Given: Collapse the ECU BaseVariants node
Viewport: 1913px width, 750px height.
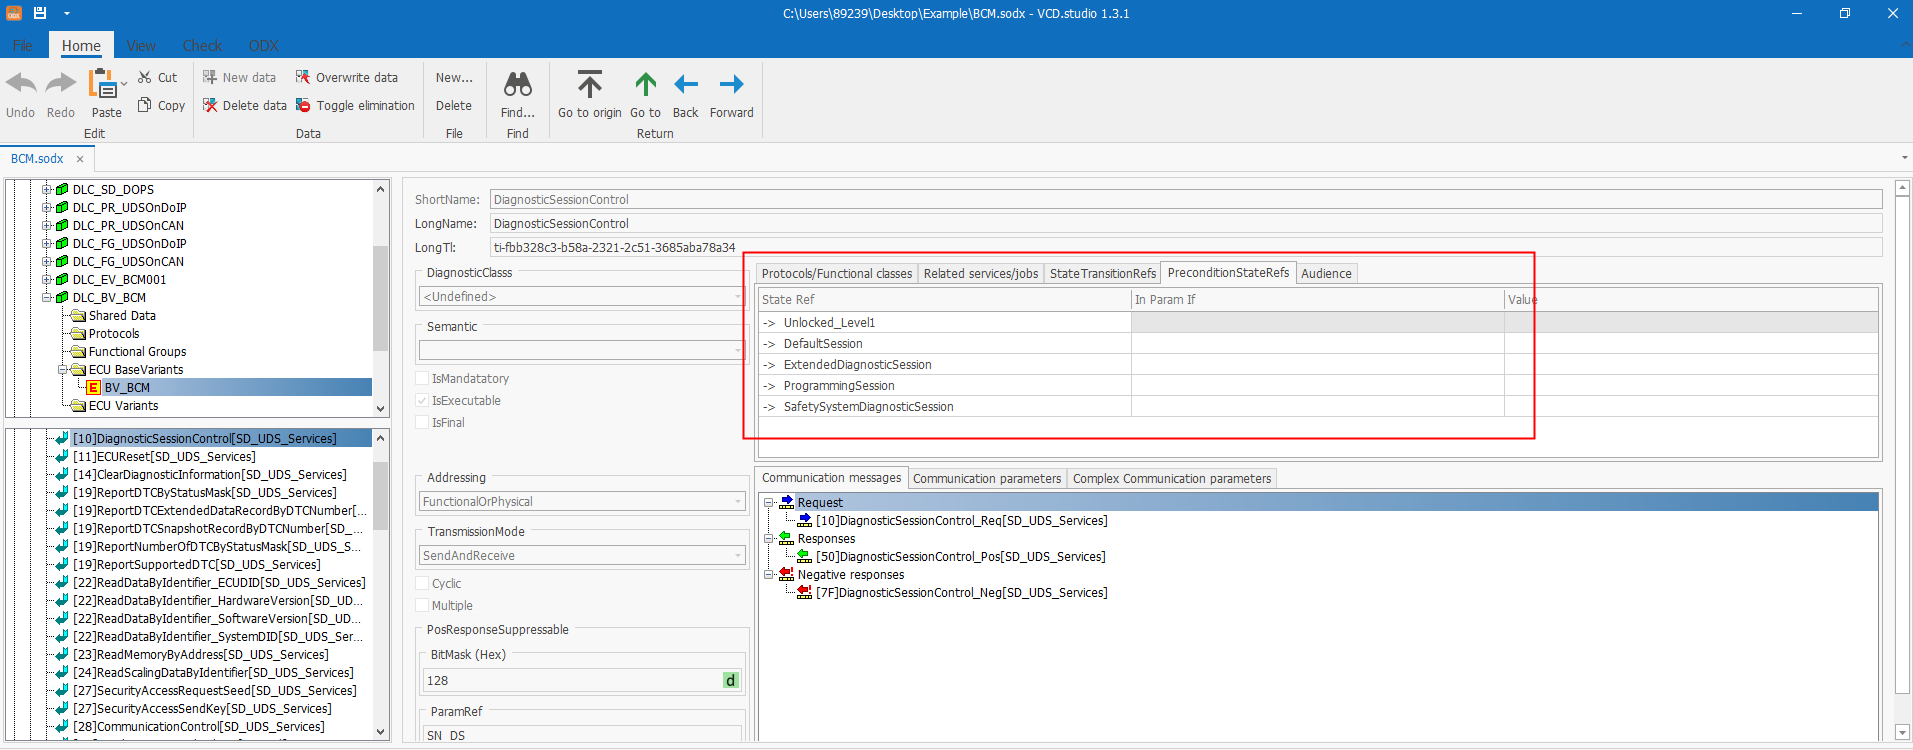Looking at the screenshot, I should (63, 370).
